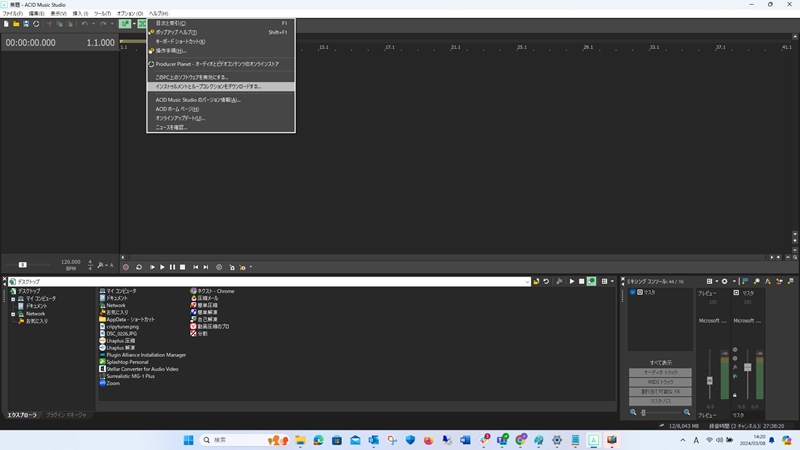Click the Pause button in transport bar
800x450 pixels.
pyautogui.click(x=172, y=267)
